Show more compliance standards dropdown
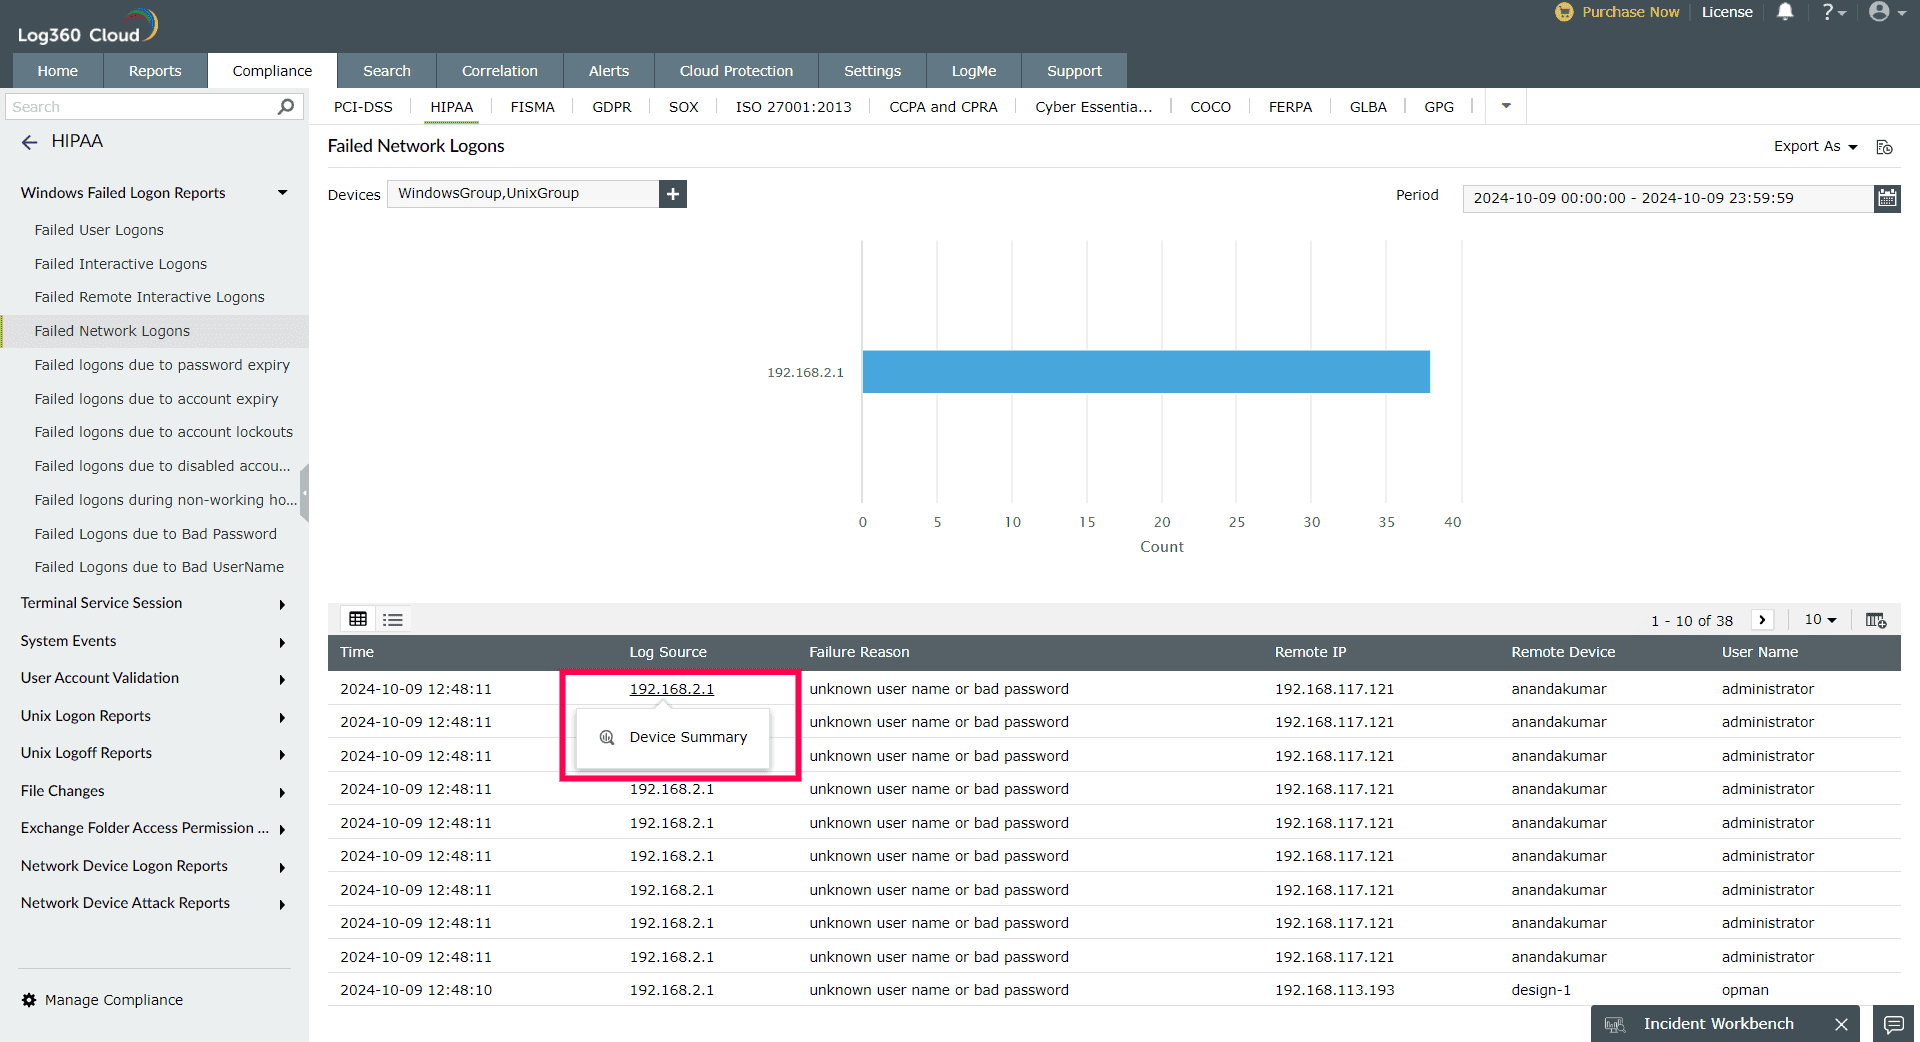This screenshot has width=1920, height=1042. 1506,106
